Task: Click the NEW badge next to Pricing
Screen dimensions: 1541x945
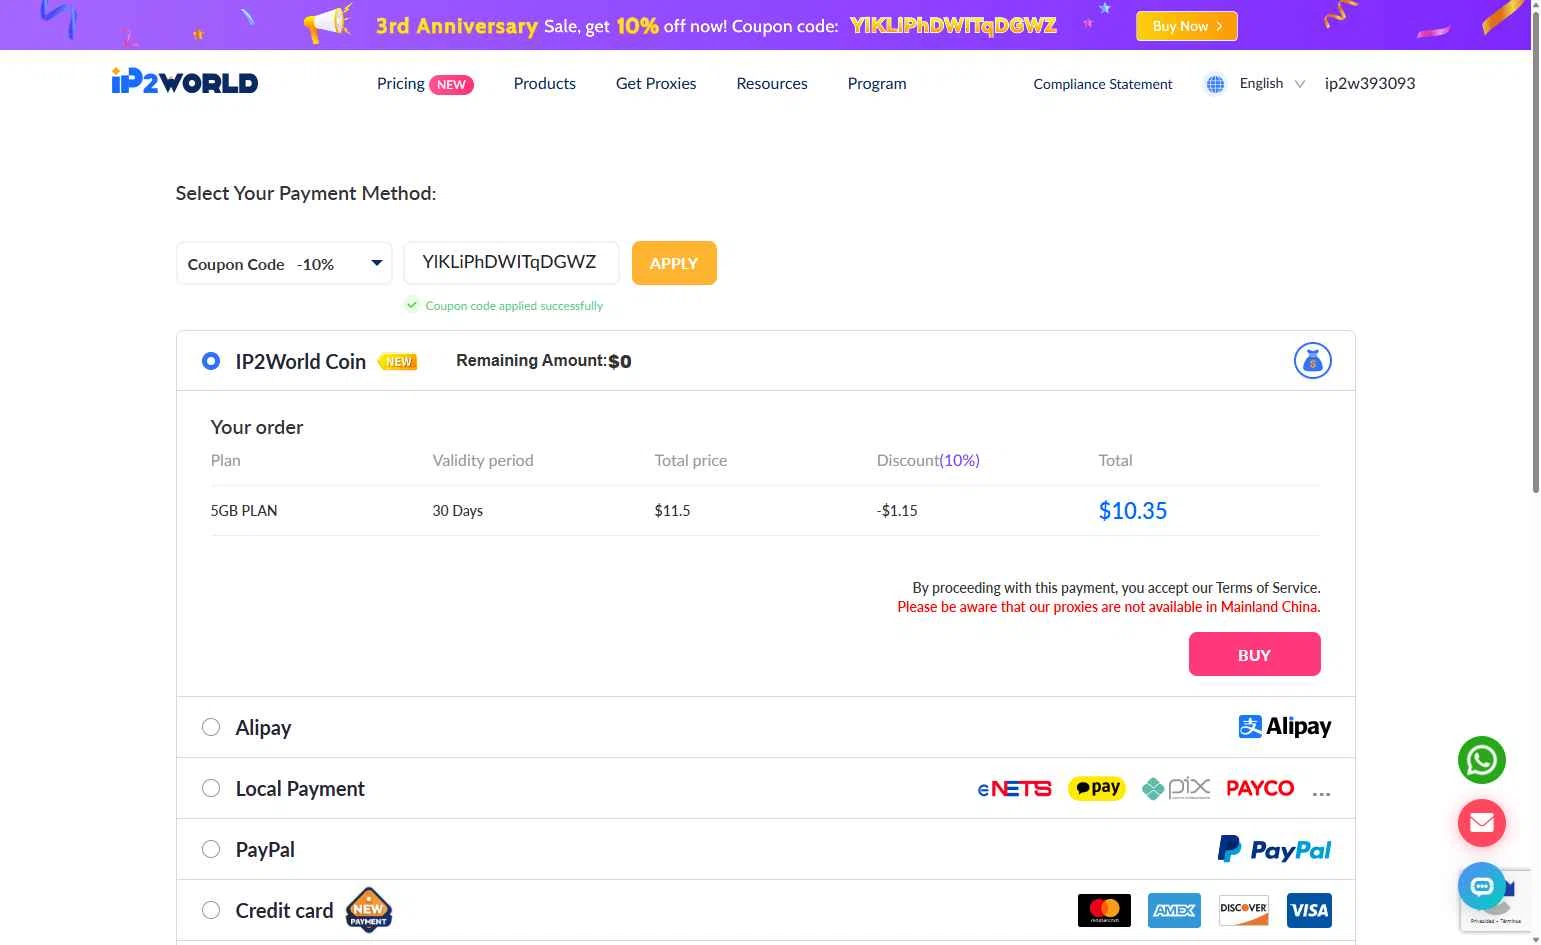Action: coord(451,85)
